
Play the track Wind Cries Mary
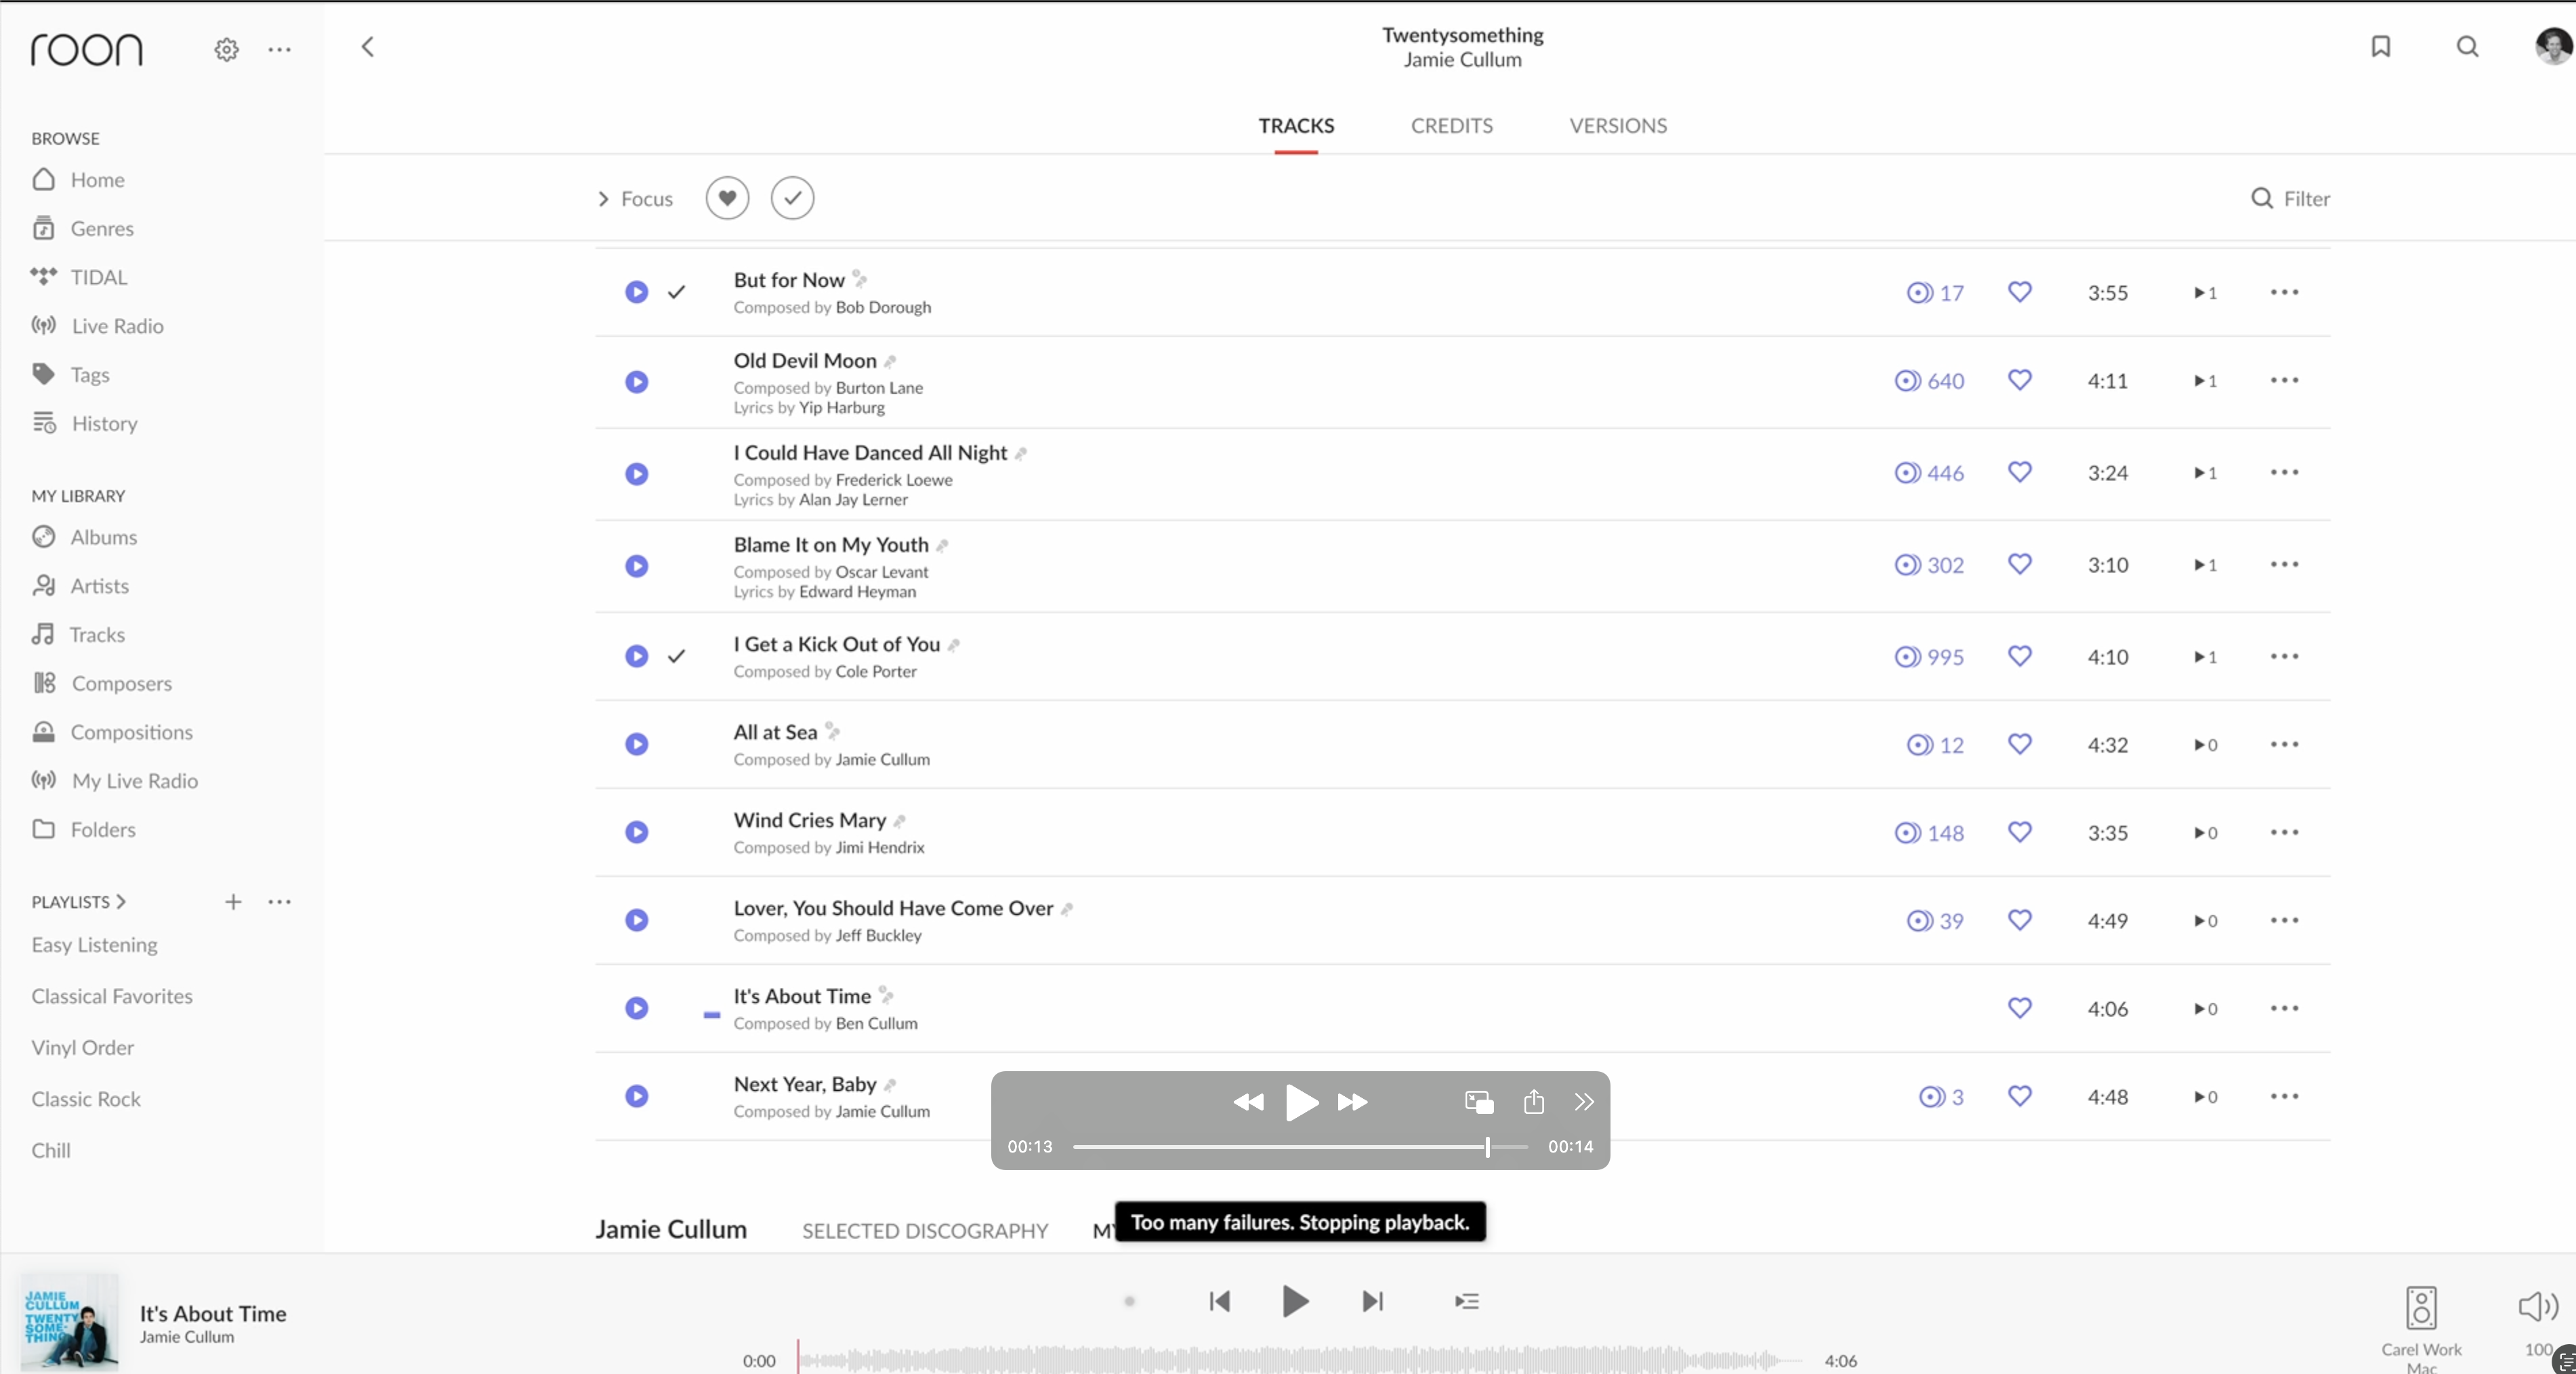pos(637,832)
